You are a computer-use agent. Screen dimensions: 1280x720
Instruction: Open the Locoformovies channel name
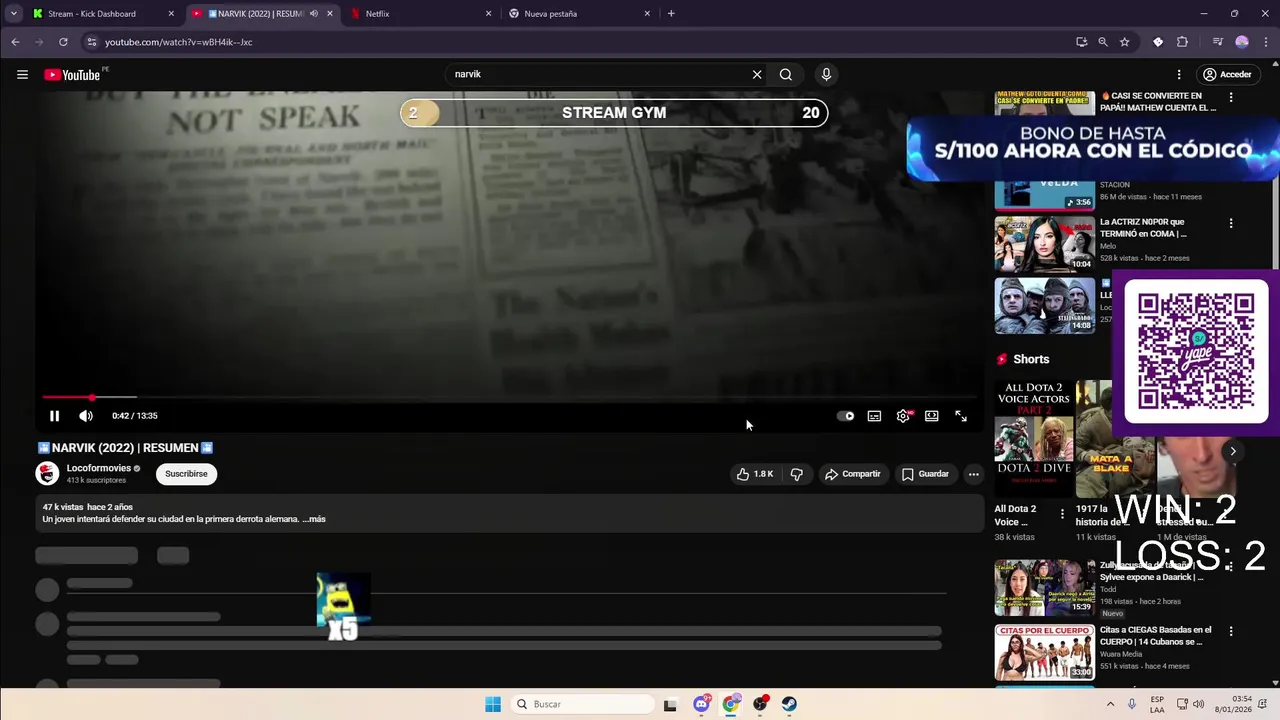pyautogui.click(x=99, y=468)
